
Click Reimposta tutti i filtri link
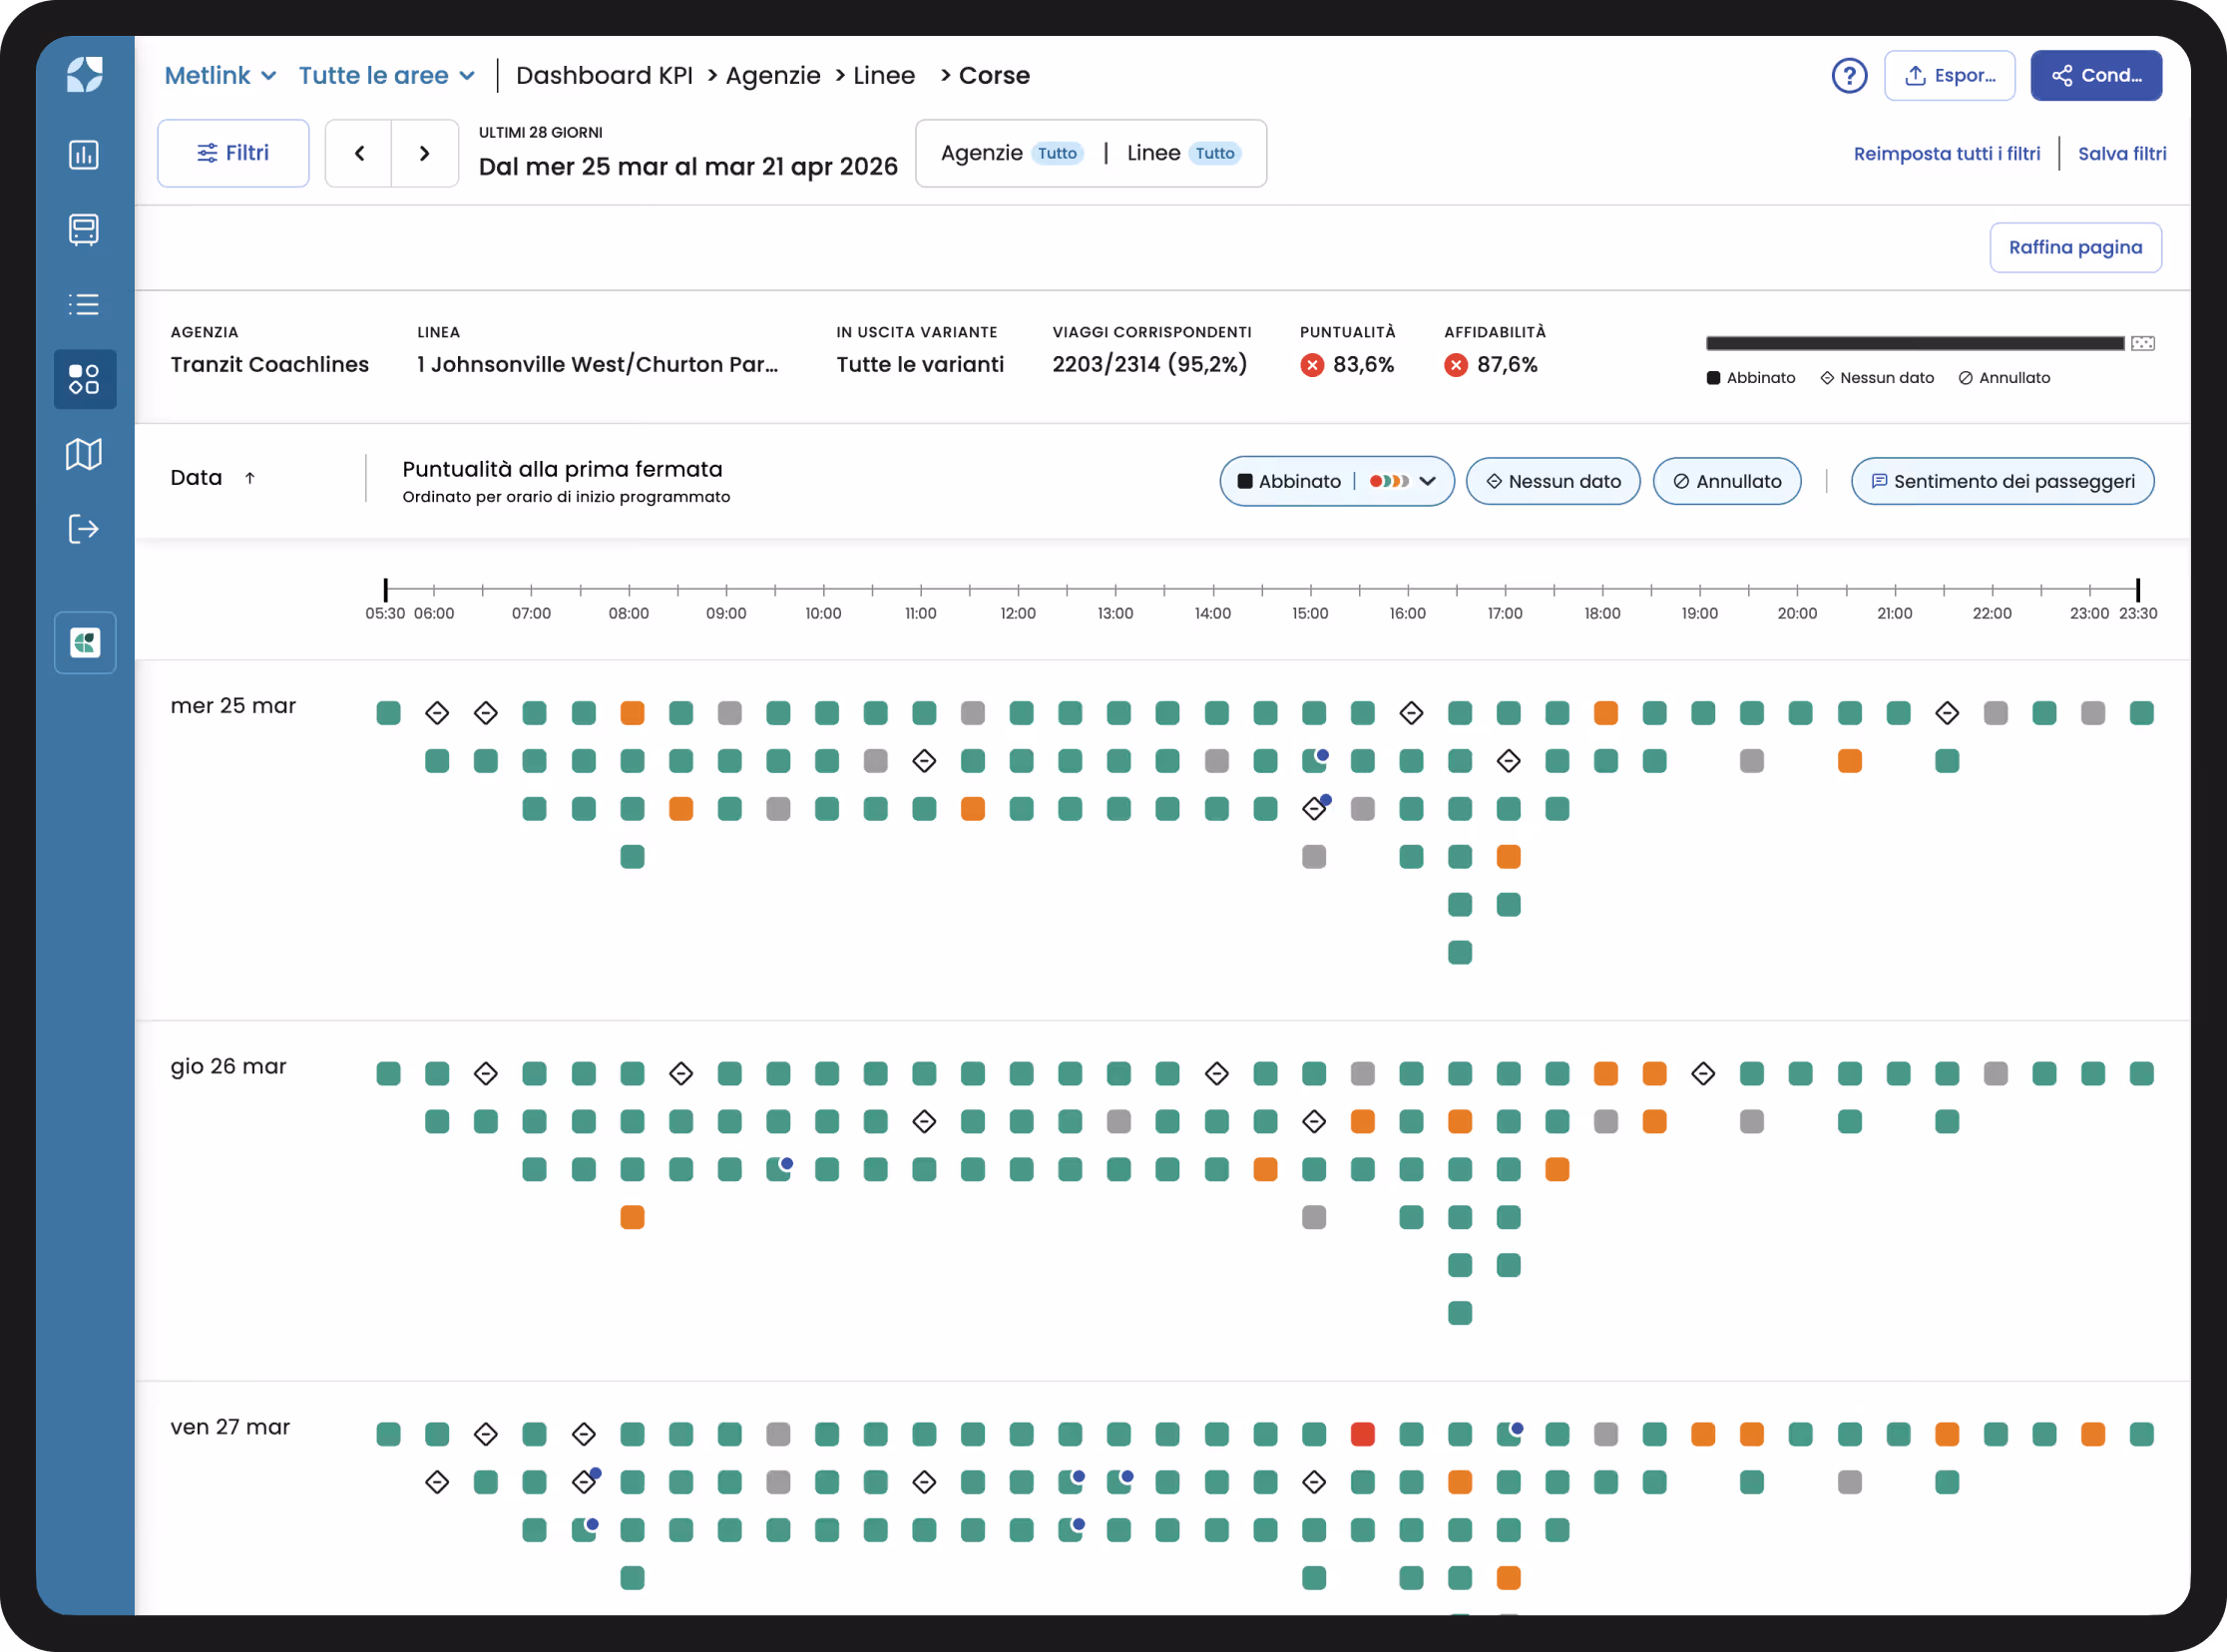coord(1946,153)
